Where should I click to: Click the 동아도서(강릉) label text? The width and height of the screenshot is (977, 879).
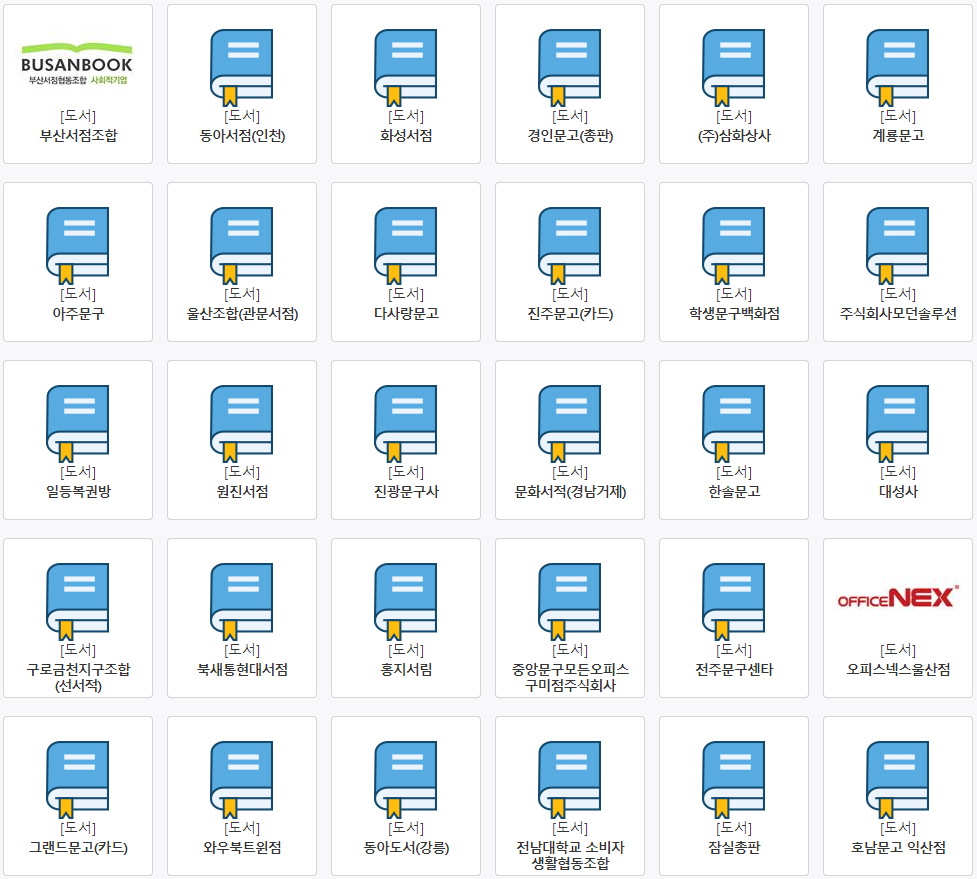[406, 848]
